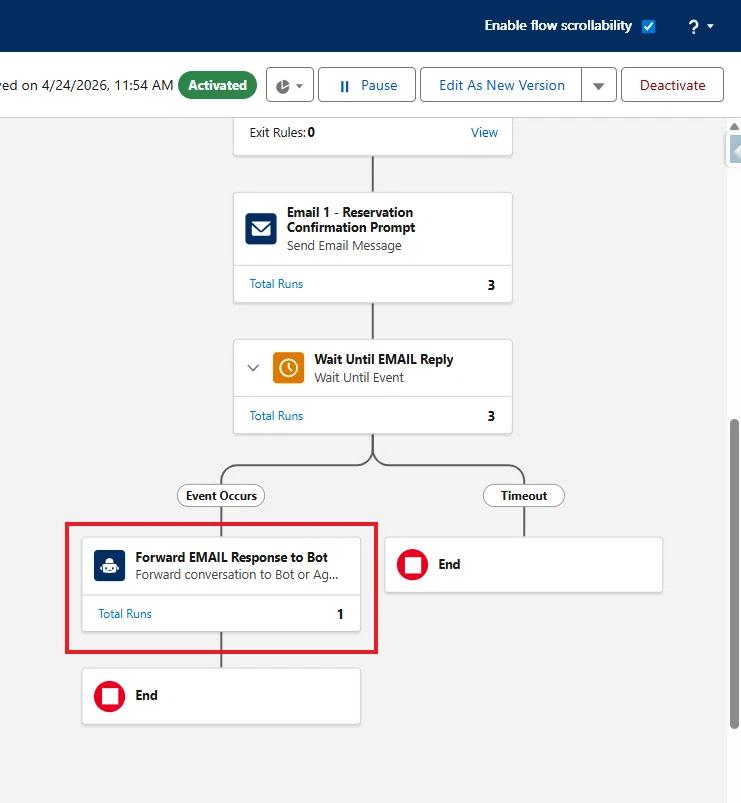The height and width of the screenshot is (803, 741).
Task: Click the Send Email Message subtitle
Action: [x=344, y=246]
